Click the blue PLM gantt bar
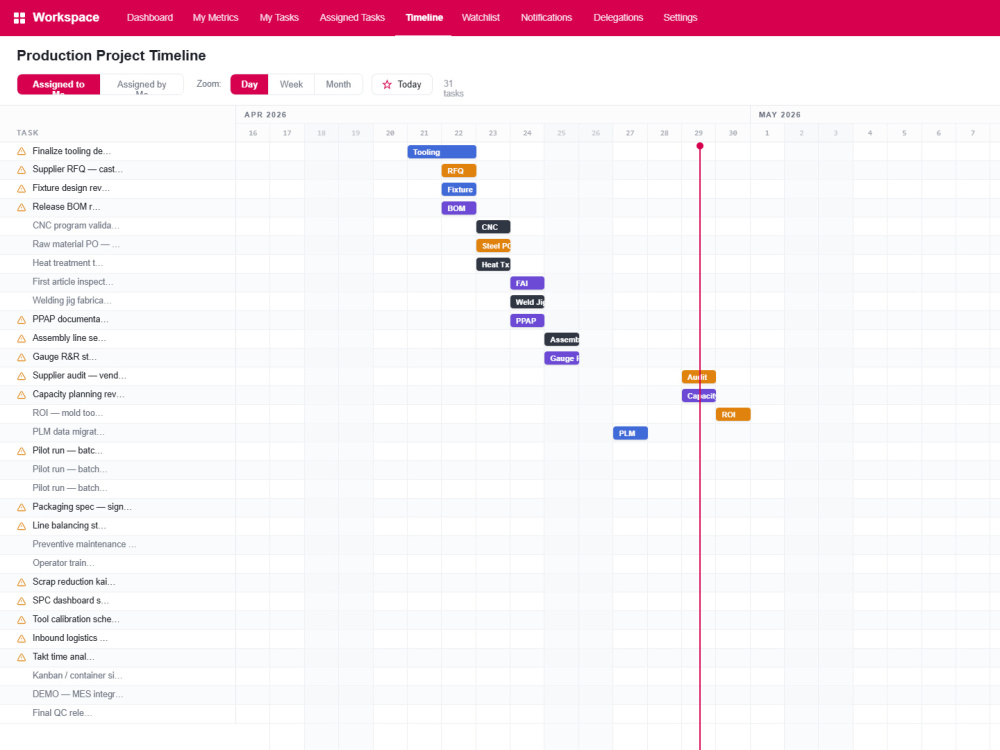Screen dimensions: 1000x750 (631, 433)
